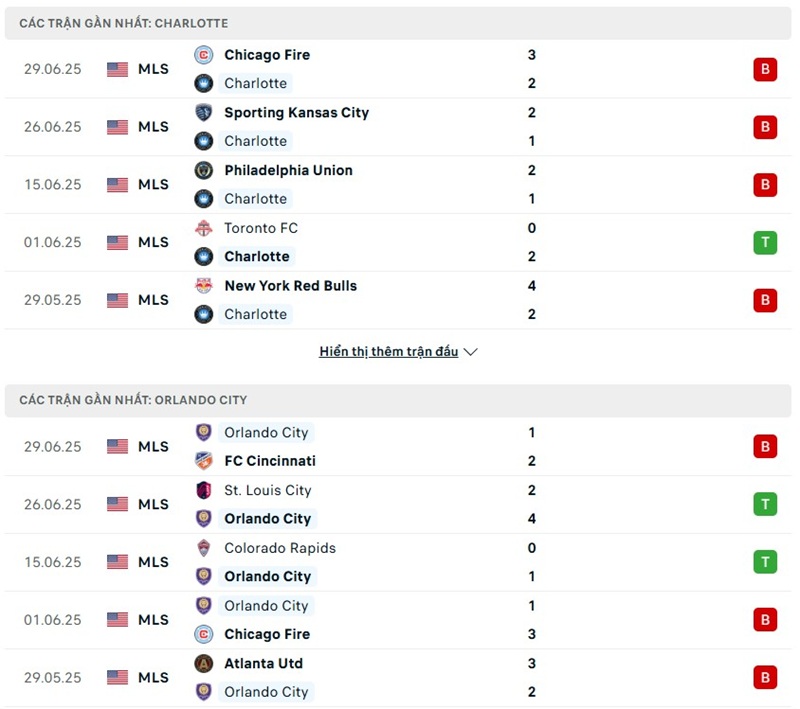Click the Colorado Rapids crest icon
Image resolution: width=800 pixels, height=709 pixels.
[204, 548]
